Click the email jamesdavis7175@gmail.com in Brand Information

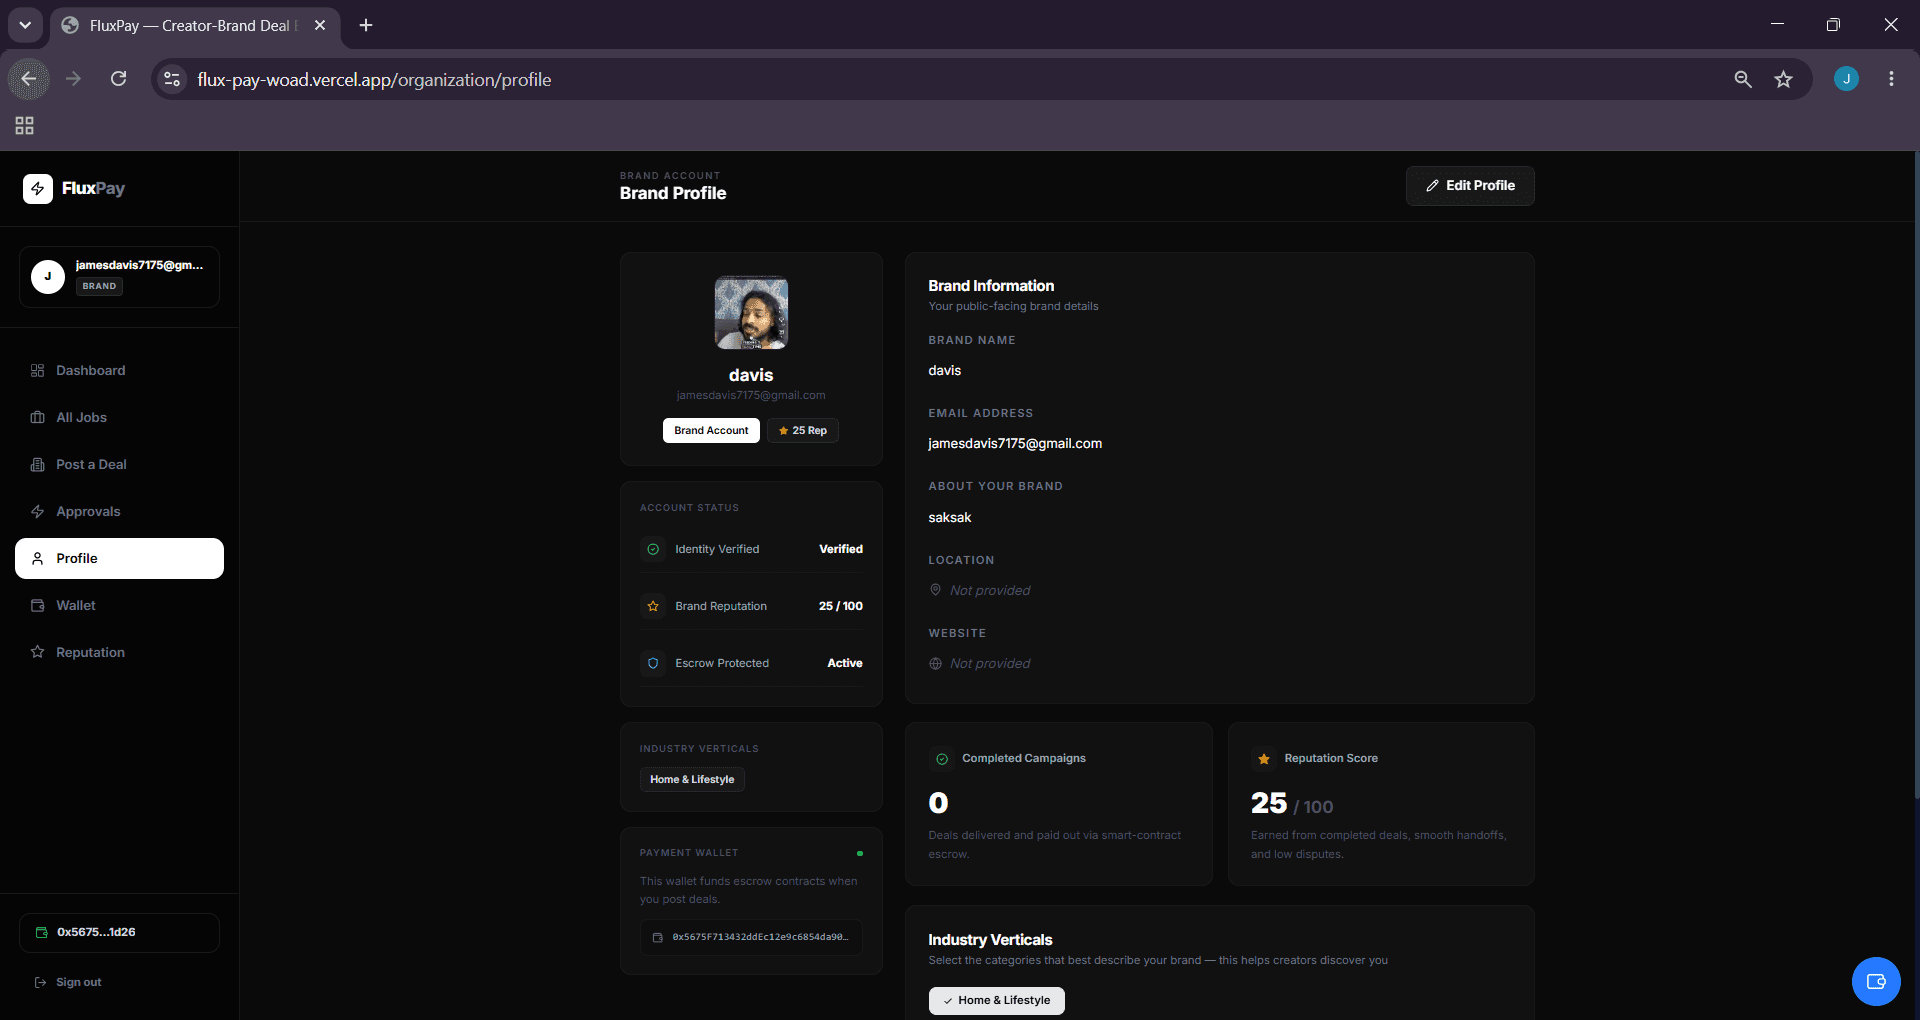click(x=1015, y=443)
